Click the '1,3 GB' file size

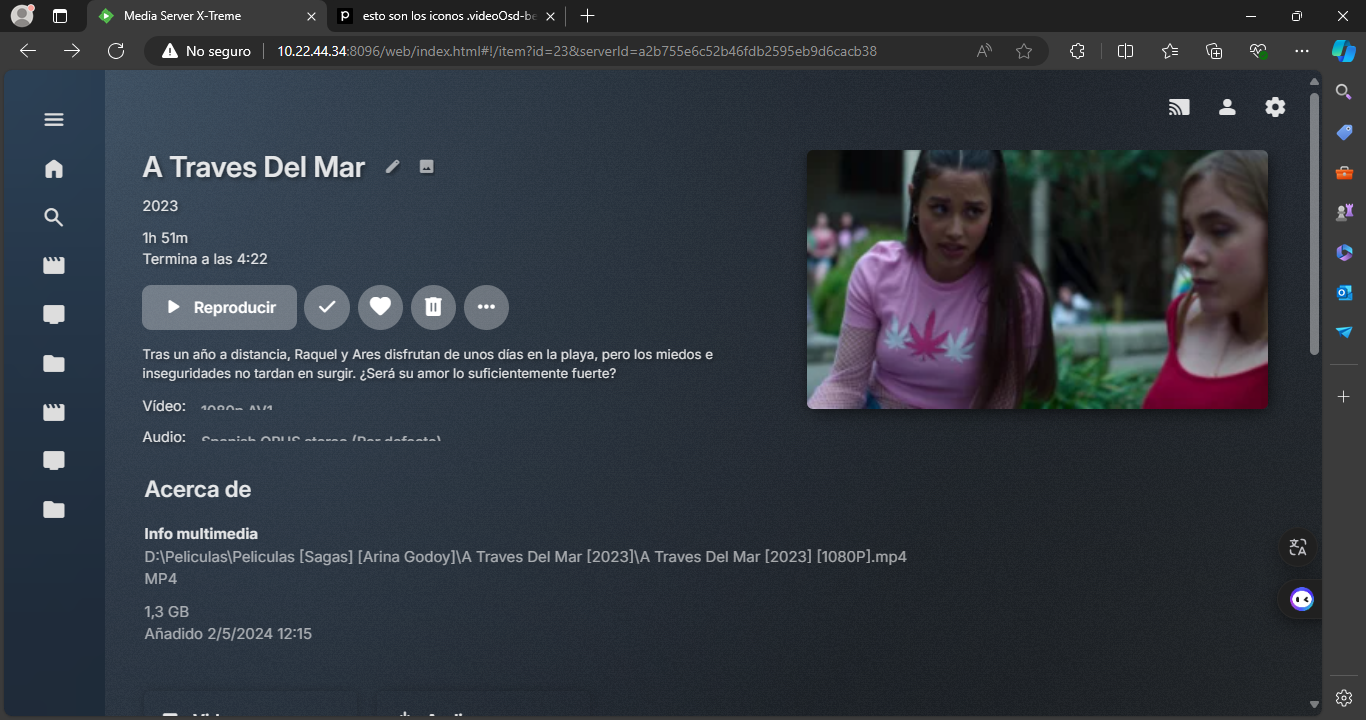coord(166,612)
